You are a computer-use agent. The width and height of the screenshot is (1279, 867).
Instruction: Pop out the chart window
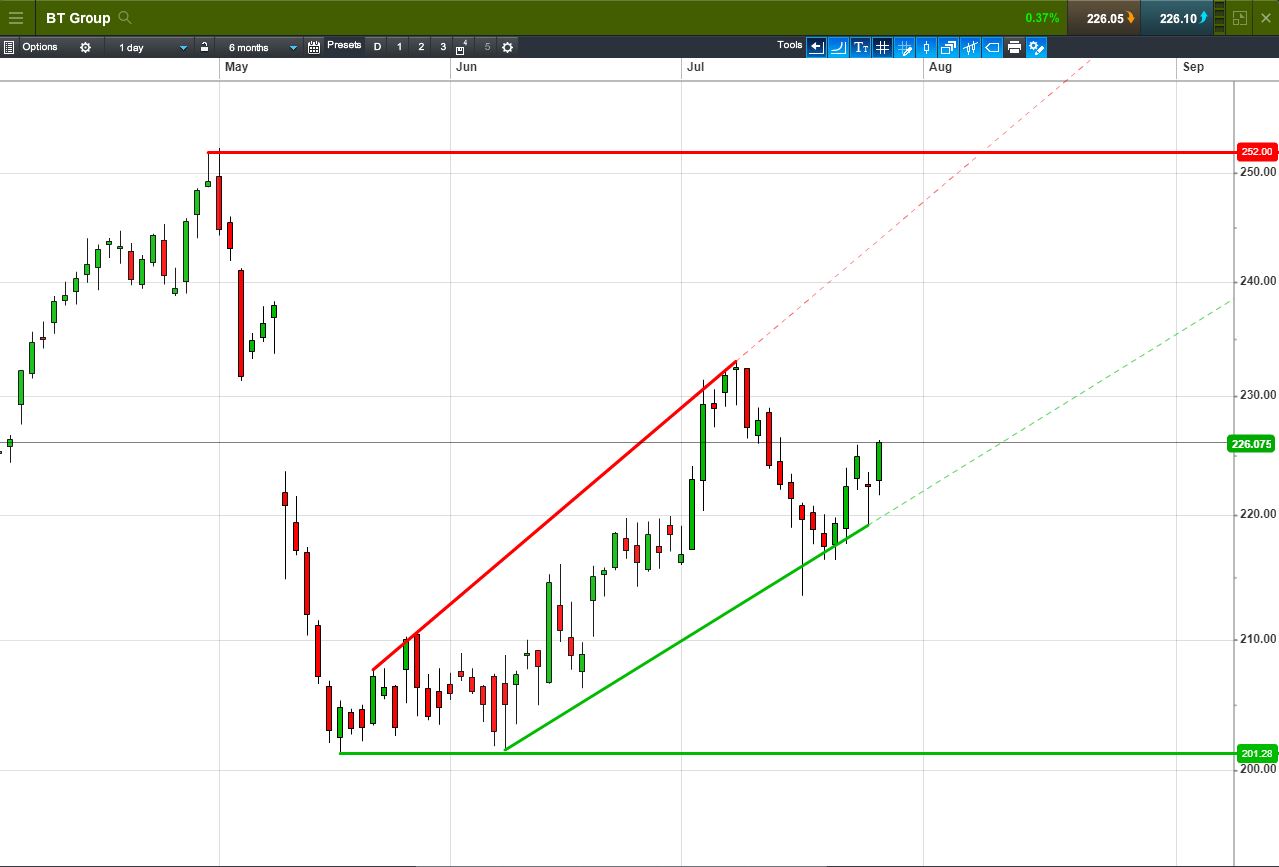pyautogui.click(x=1240, y=18)
